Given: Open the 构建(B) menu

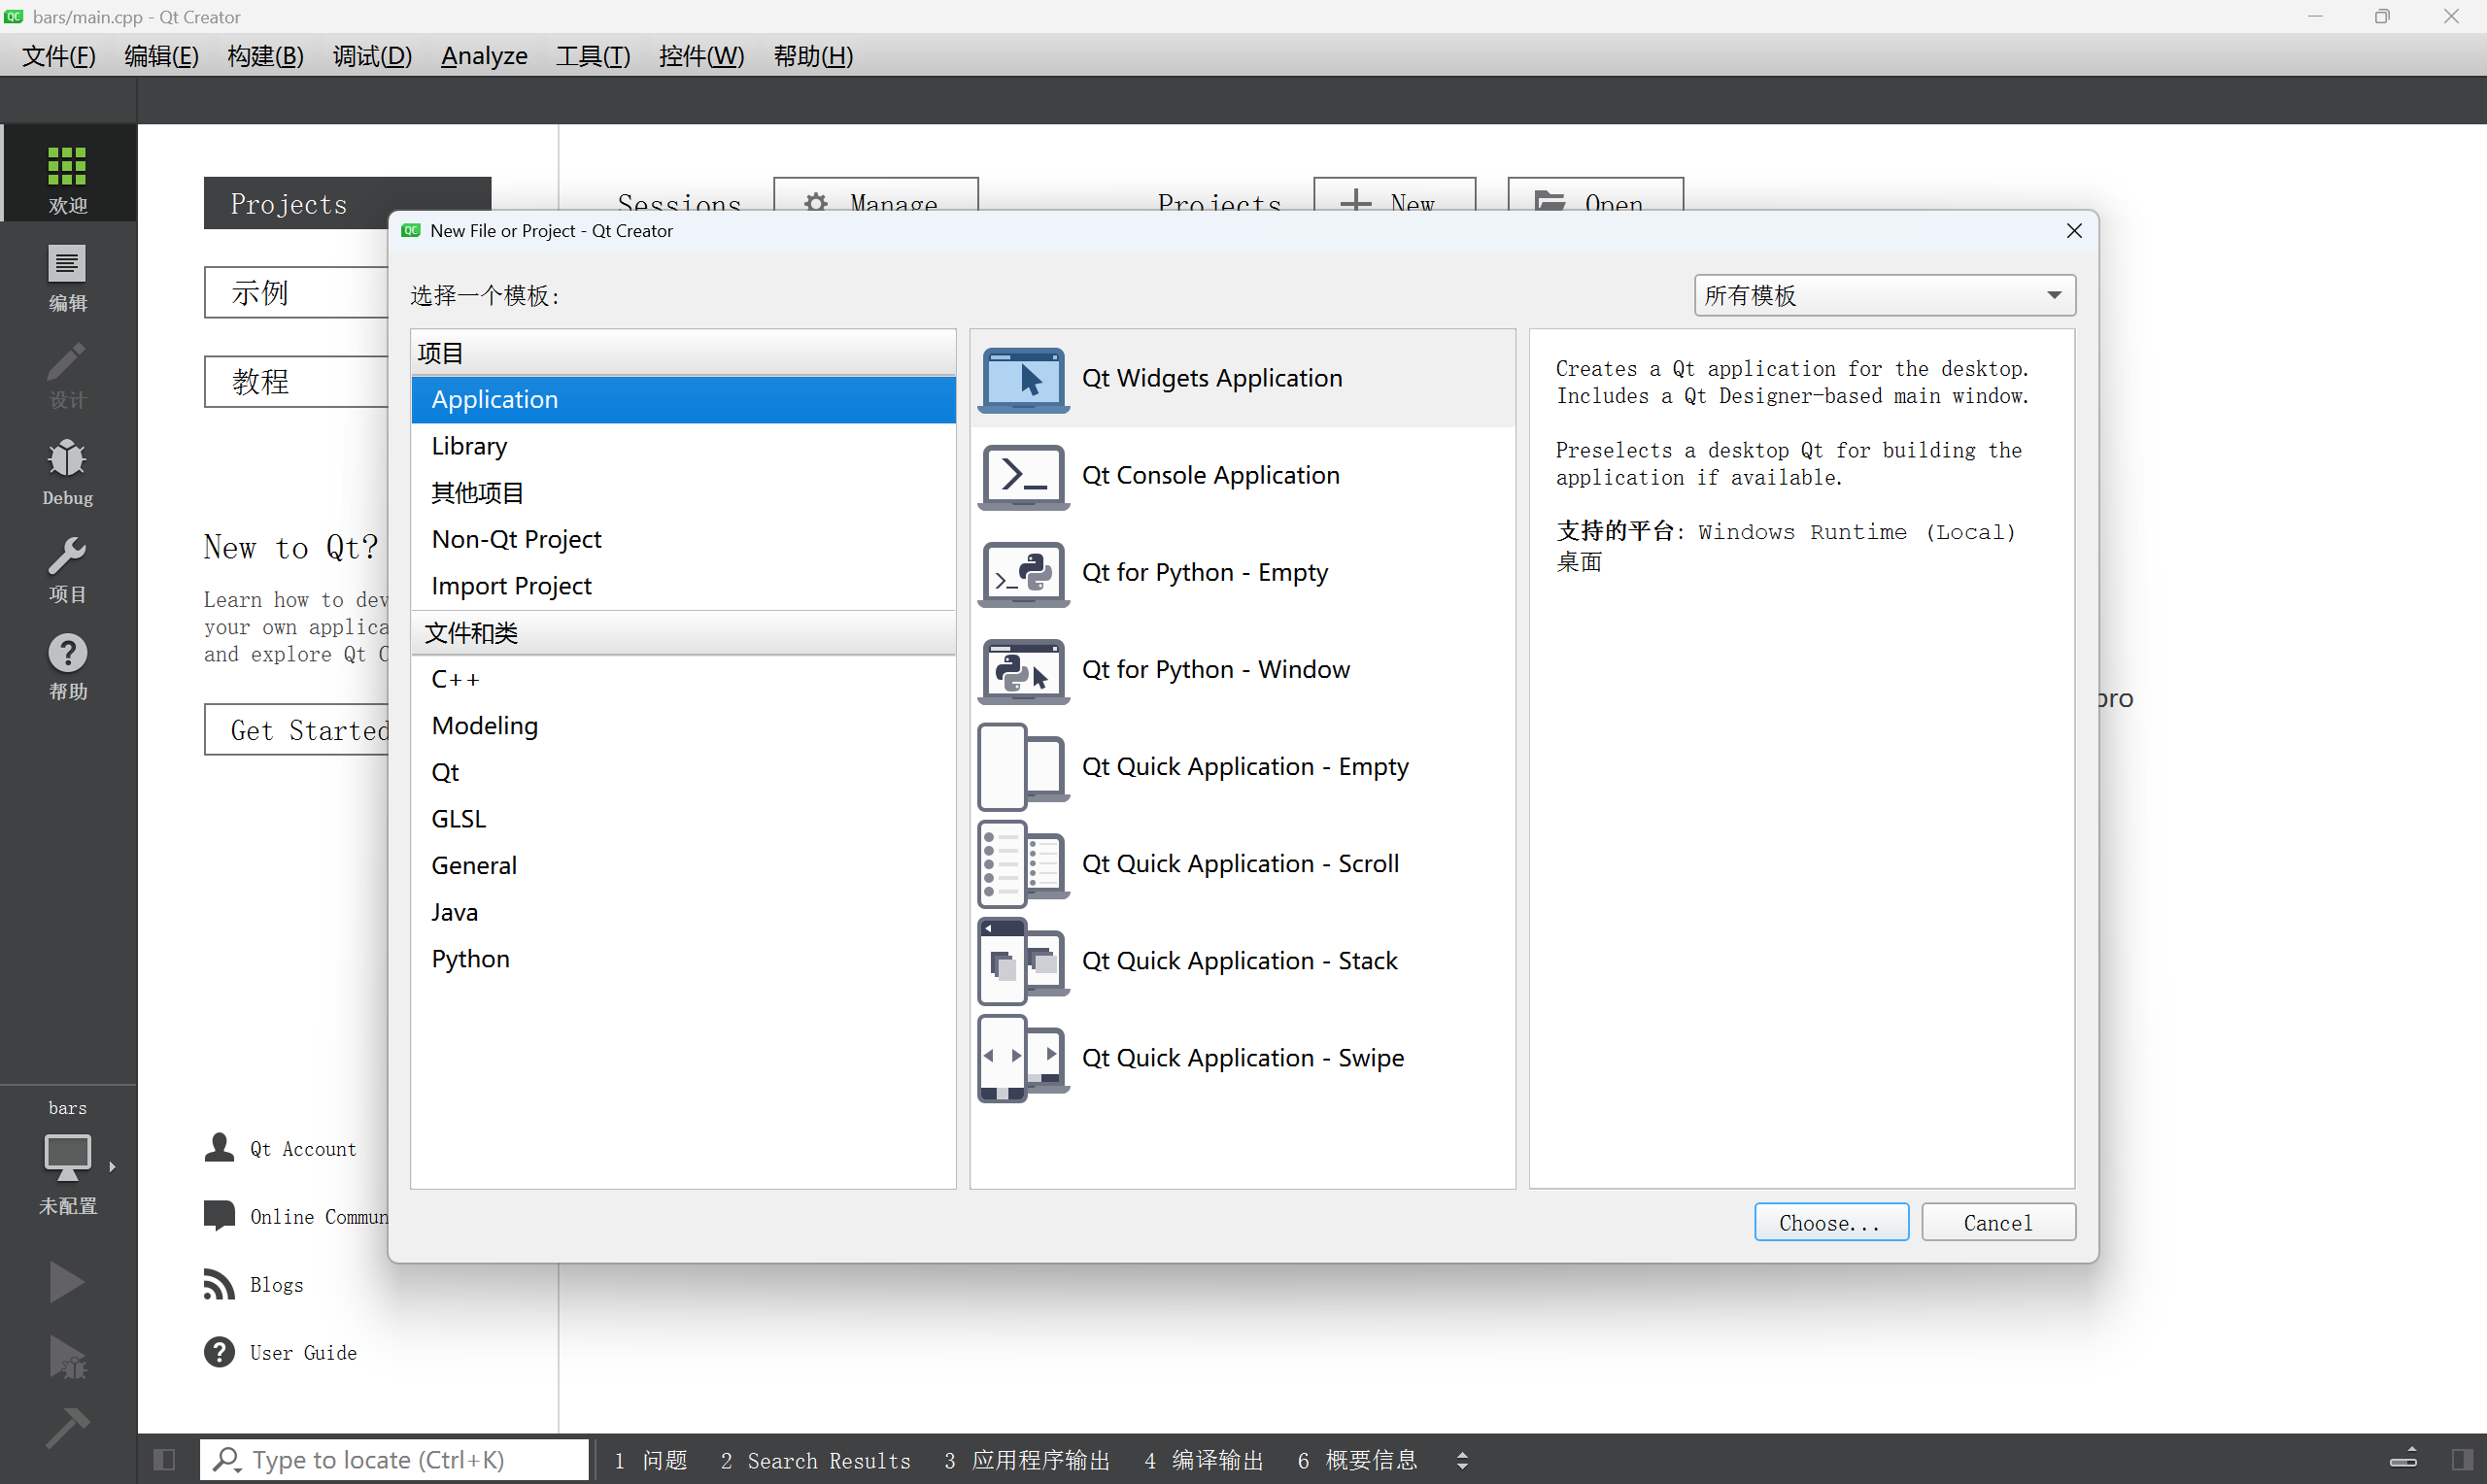Looking at the screenshot, I should pos(265,56).
